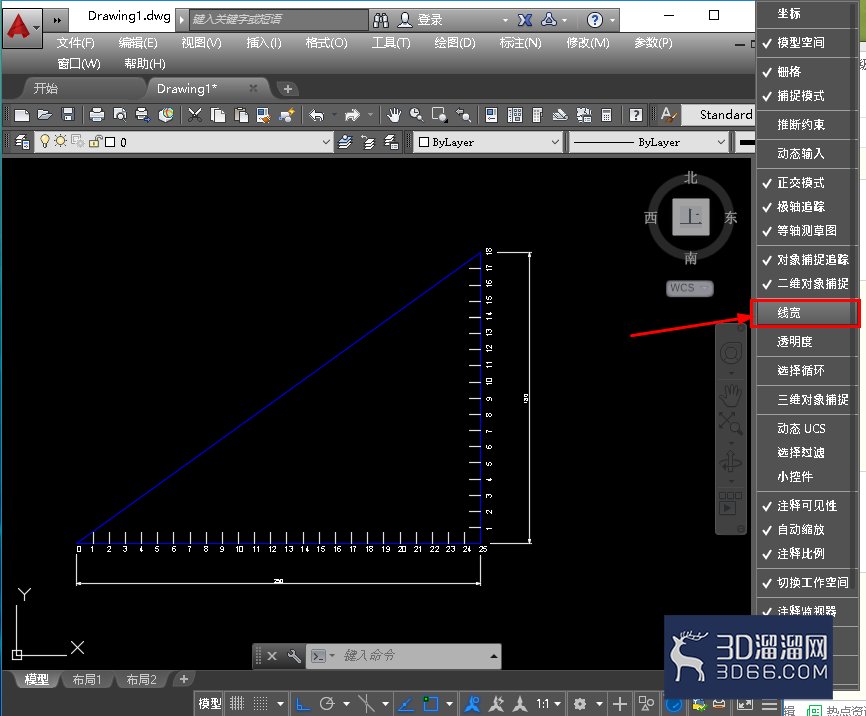Enable the 线宽 lineweight option
The width and height of the screenshot is (866, 716).
click(805, 313)
